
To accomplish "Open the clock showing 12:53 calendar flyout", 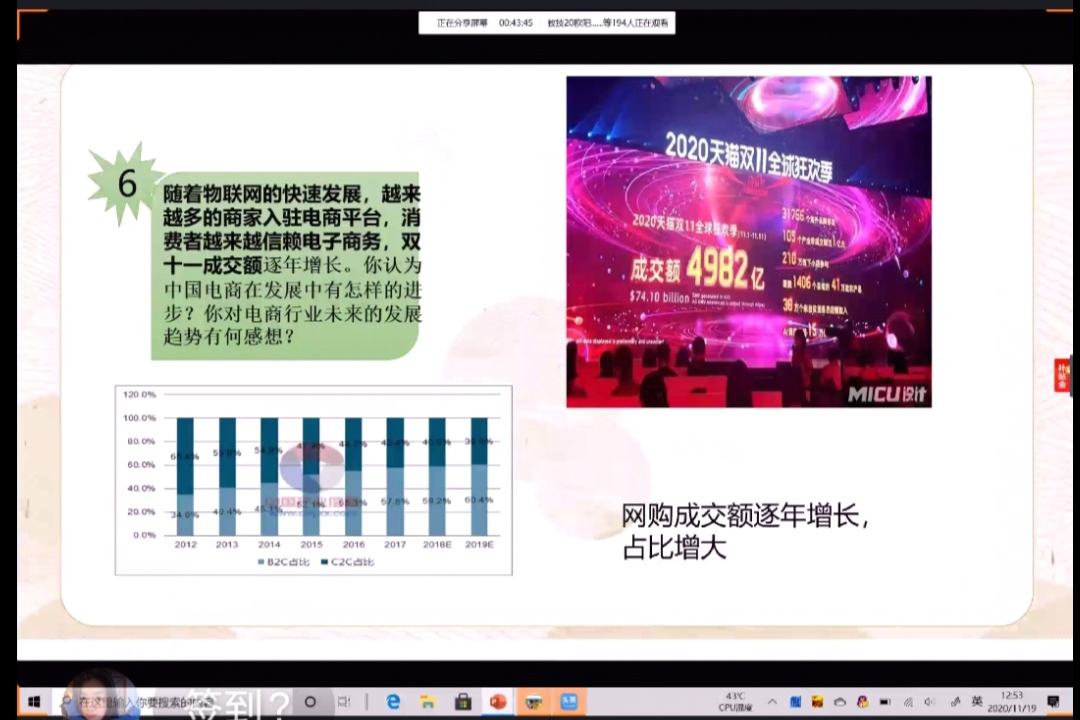I will [1011, 701].
